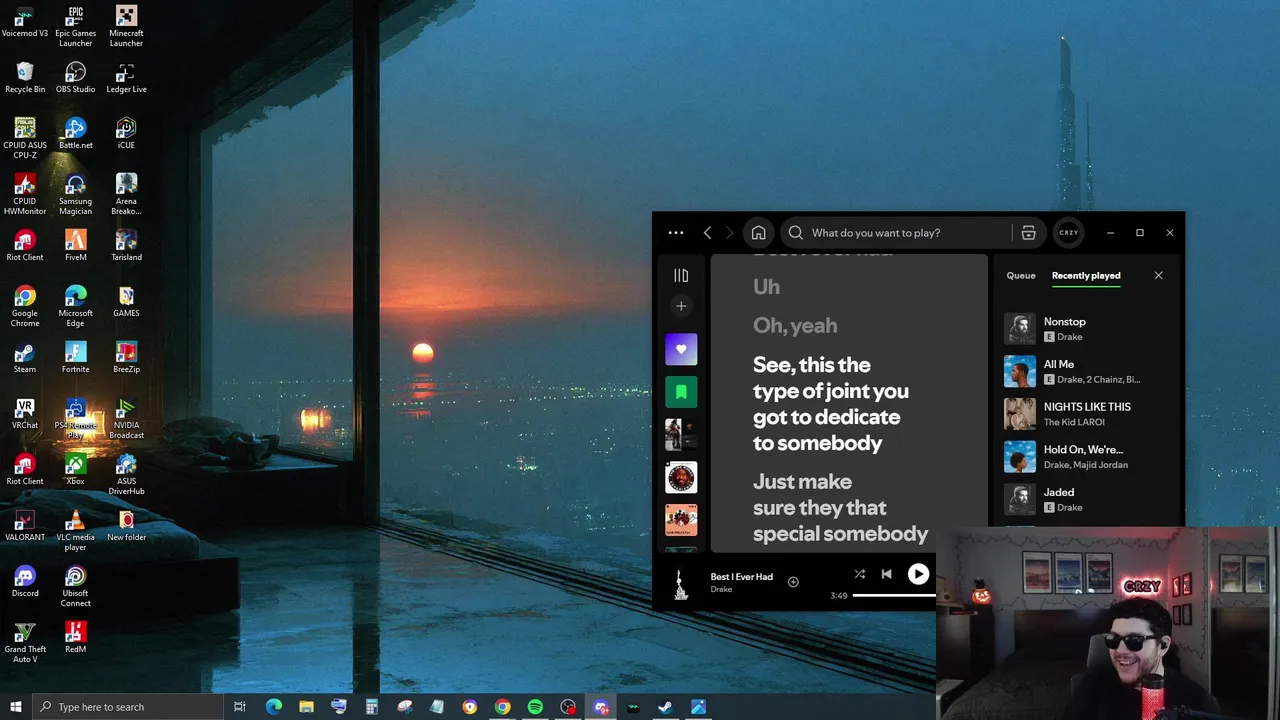The height and width of the screenshot is (720, 1280).
Task: Expand Your Library sidebar
Action: coord(681,275)
